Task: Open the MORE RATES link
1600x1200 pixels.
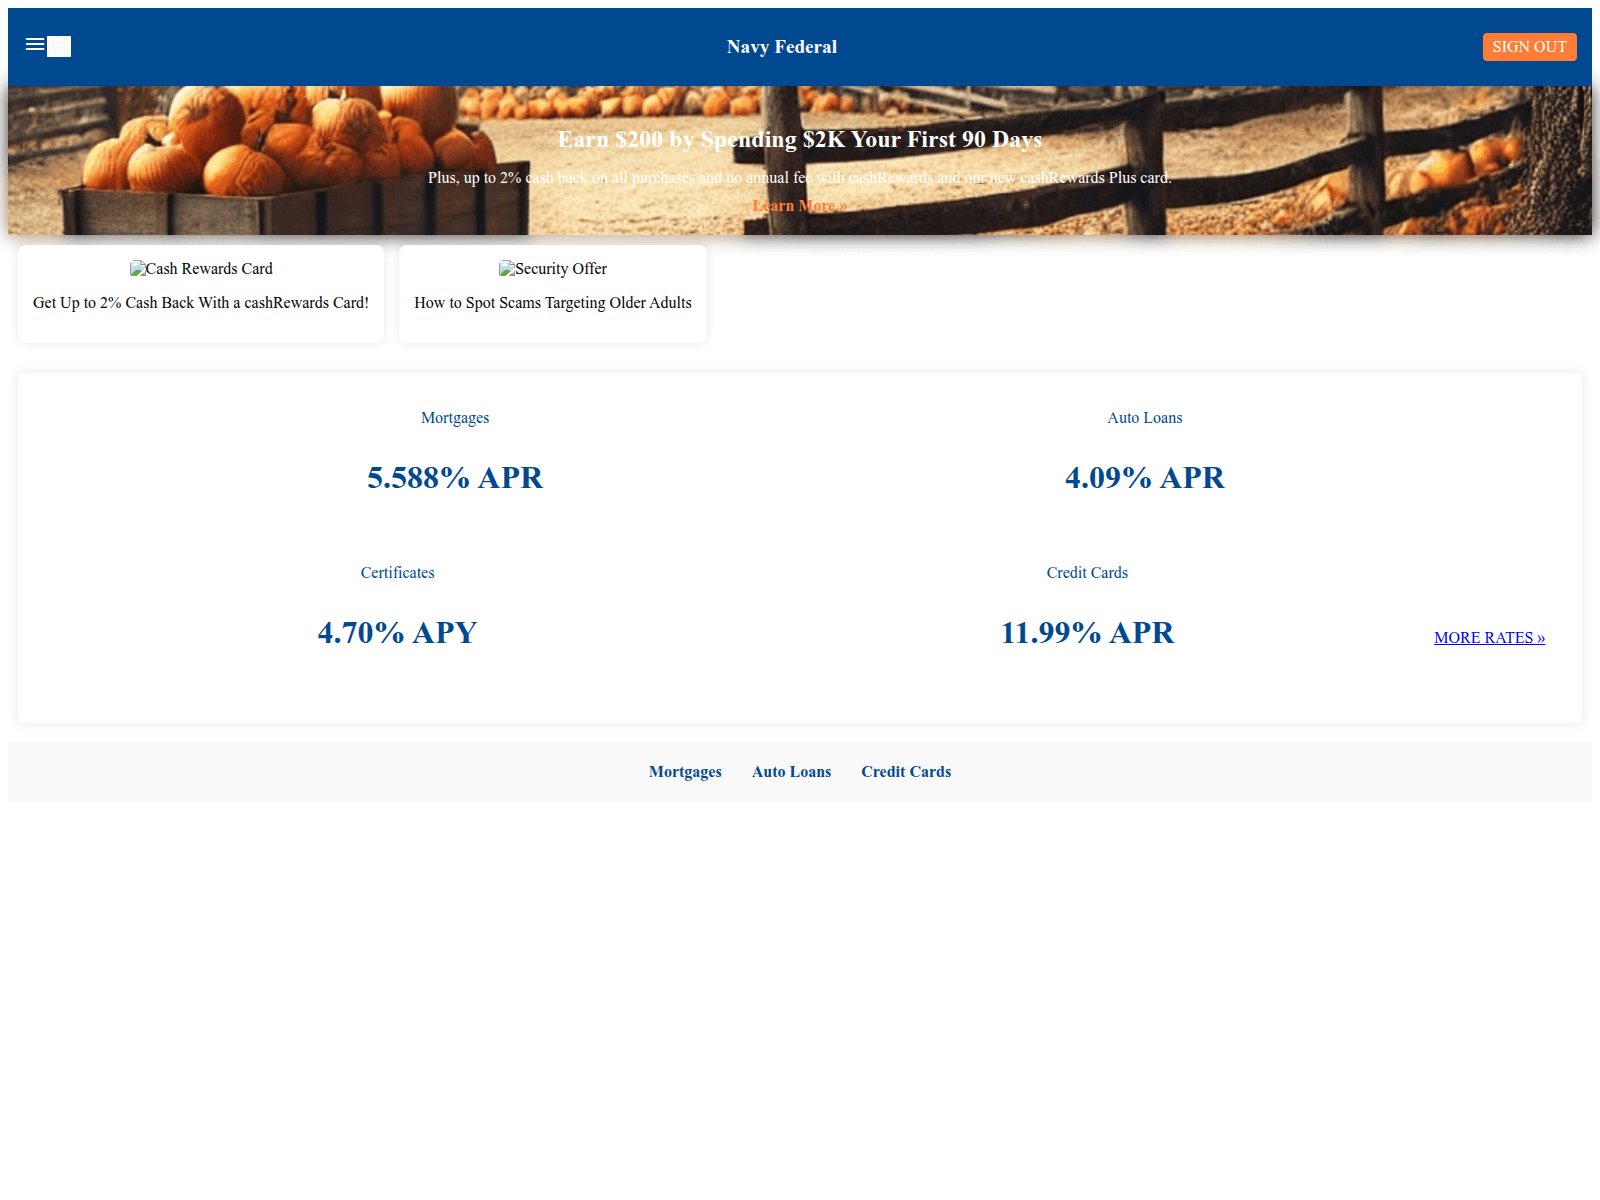Action: 1490,638
